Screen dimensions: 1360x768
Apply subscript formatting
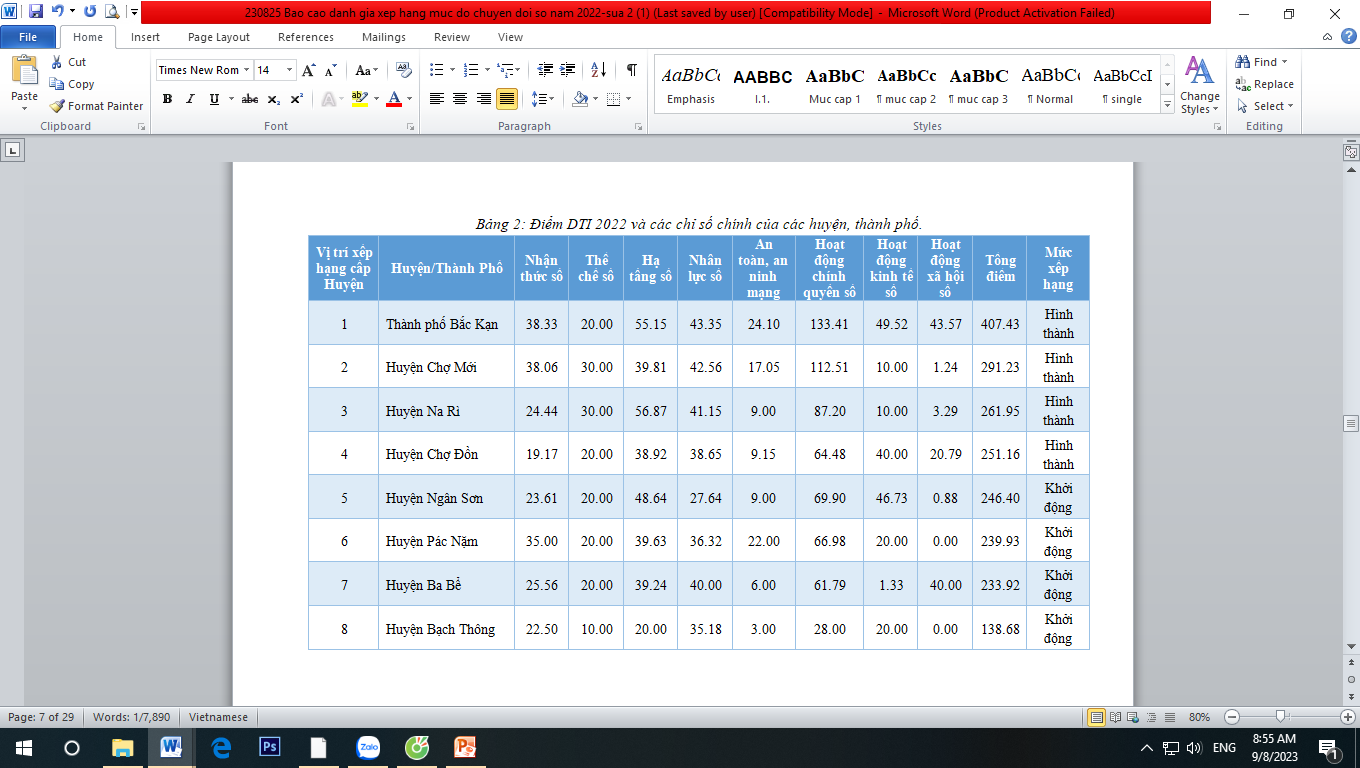(274, 99)
